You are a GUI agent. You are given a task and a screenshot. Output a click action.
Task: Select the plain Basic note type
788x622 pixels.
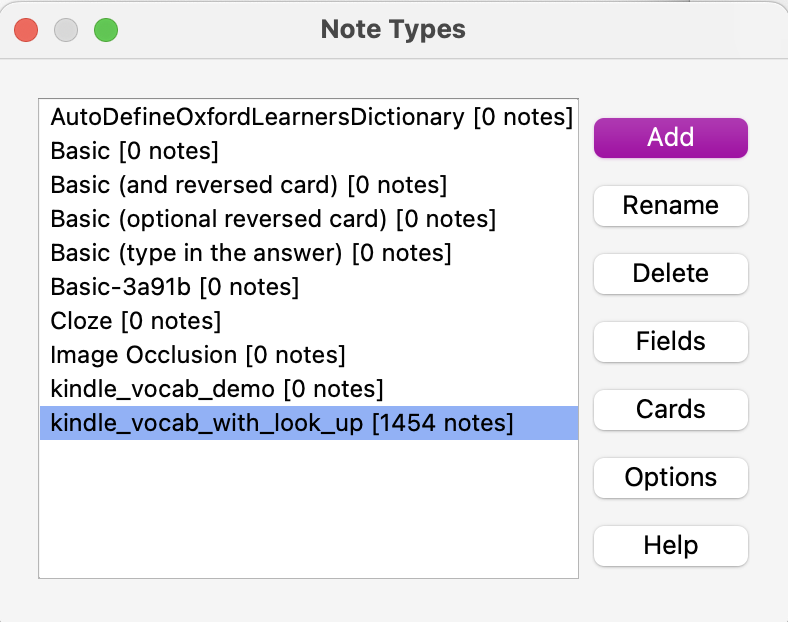134,151
